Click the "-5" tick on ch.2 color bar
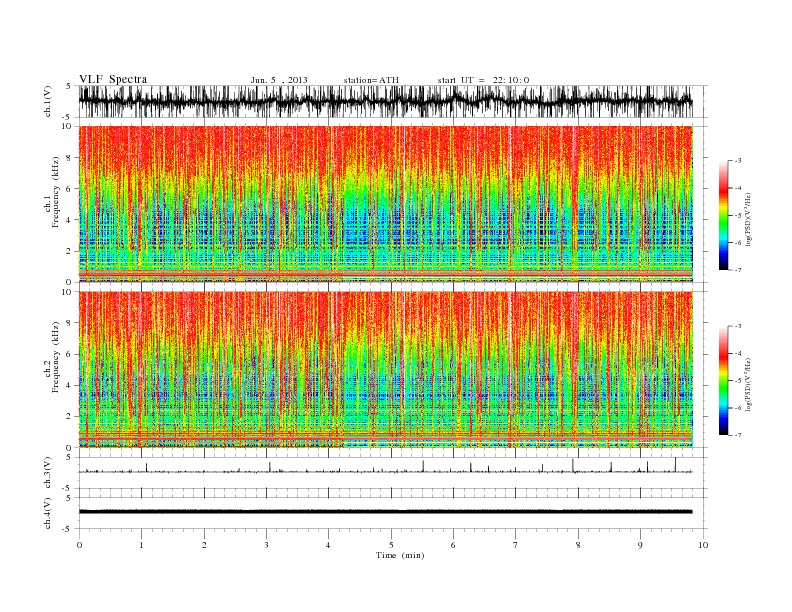792x612 pixels. pos(738,381)
